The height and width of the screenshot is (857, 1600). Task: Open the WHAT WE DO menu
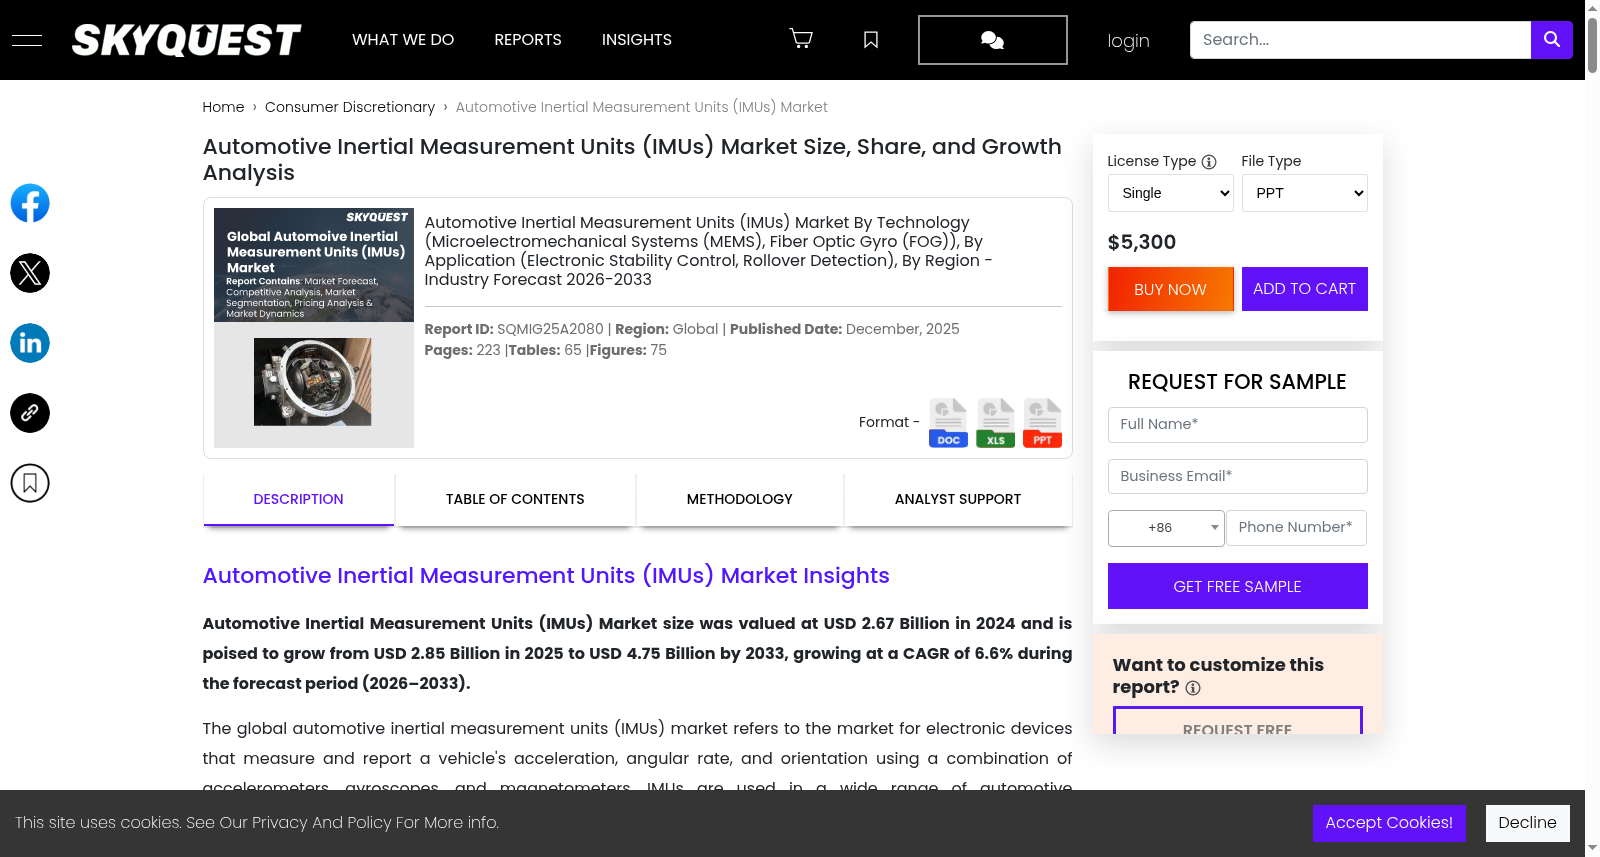403,40
